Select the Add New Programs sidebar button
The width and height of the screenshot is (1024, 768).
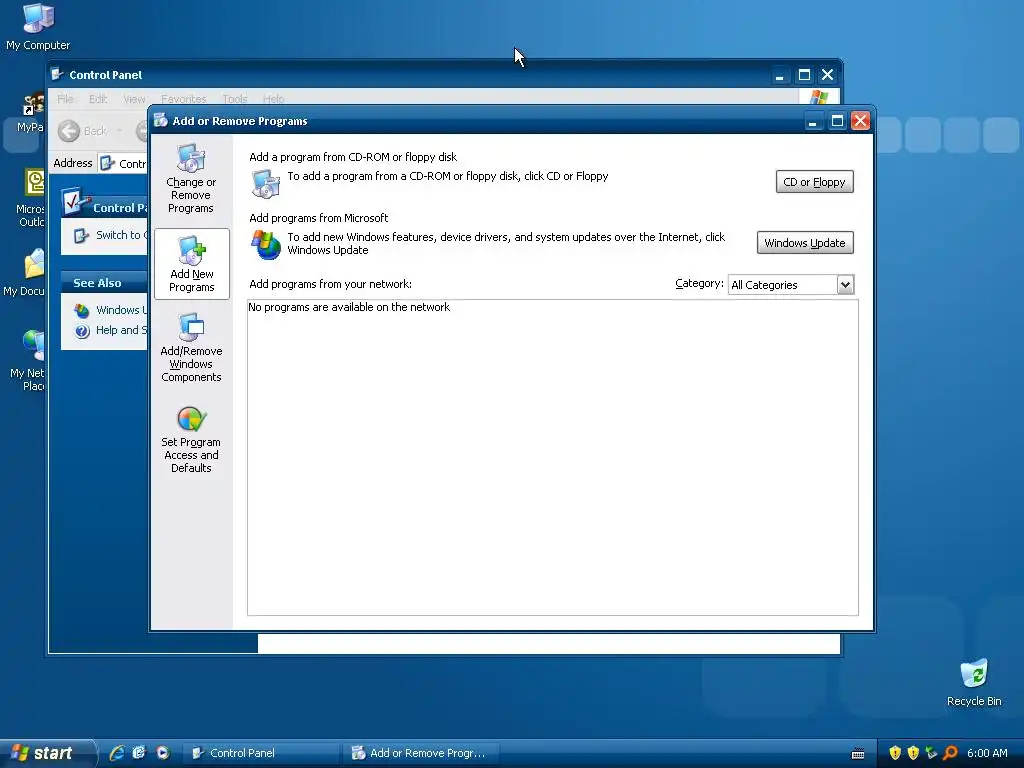pyautogui.click(x=191, y=264)
